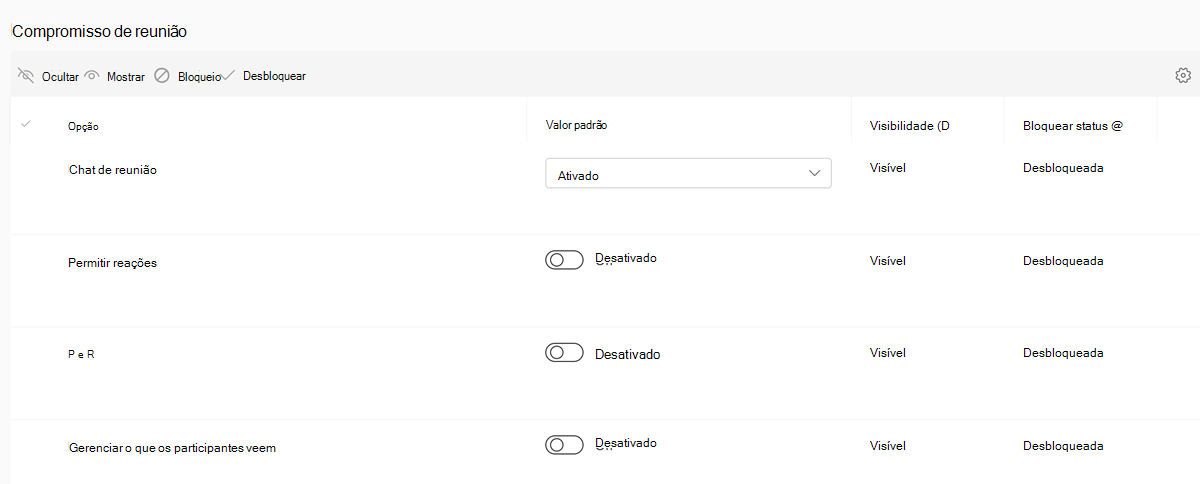Click the select-all checkmark in header

(26, 124)
